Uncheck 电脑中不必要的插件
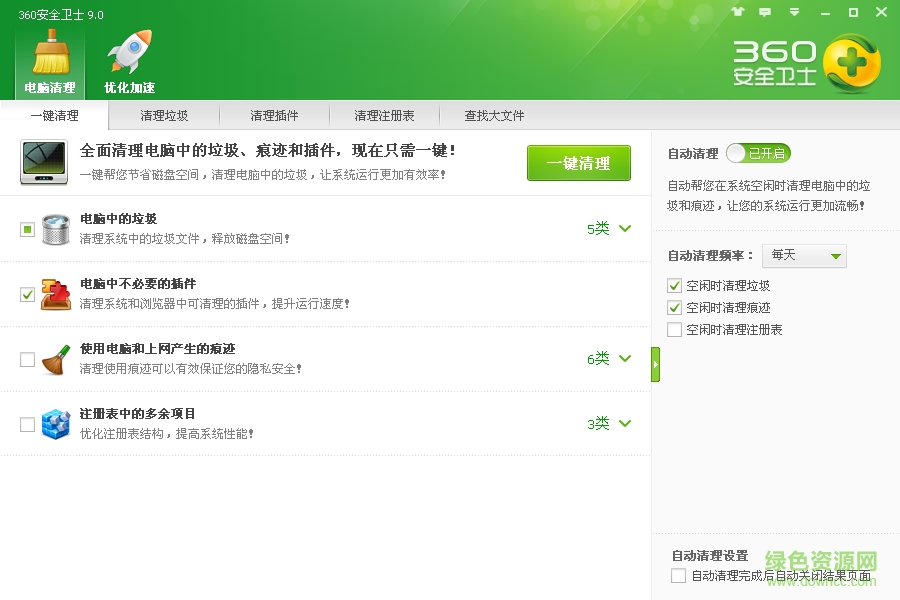Image resolution: width=900 pixels, height=600 pixels. point(28,294)
